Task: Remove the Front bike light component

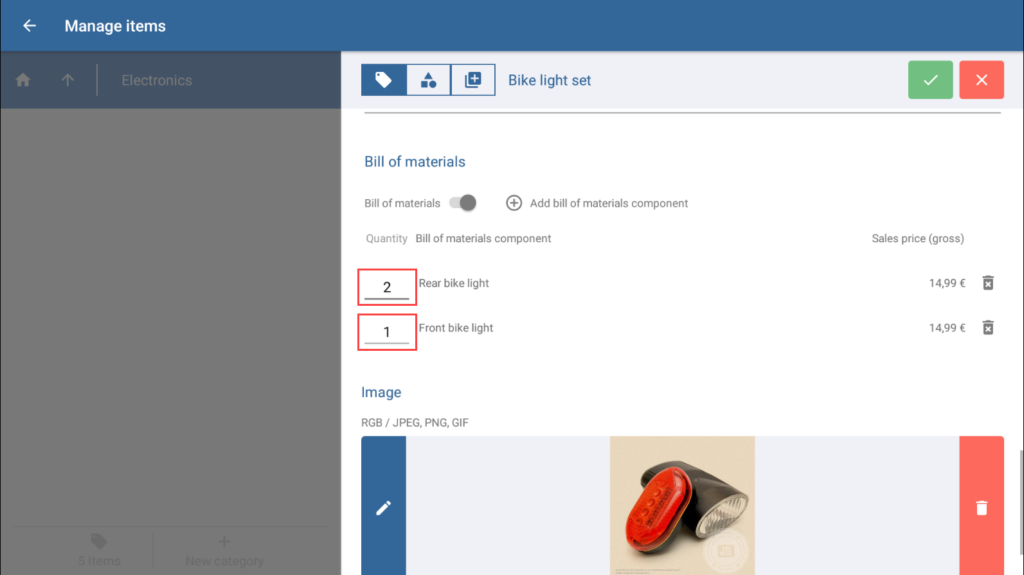Action: pos(987,328)
